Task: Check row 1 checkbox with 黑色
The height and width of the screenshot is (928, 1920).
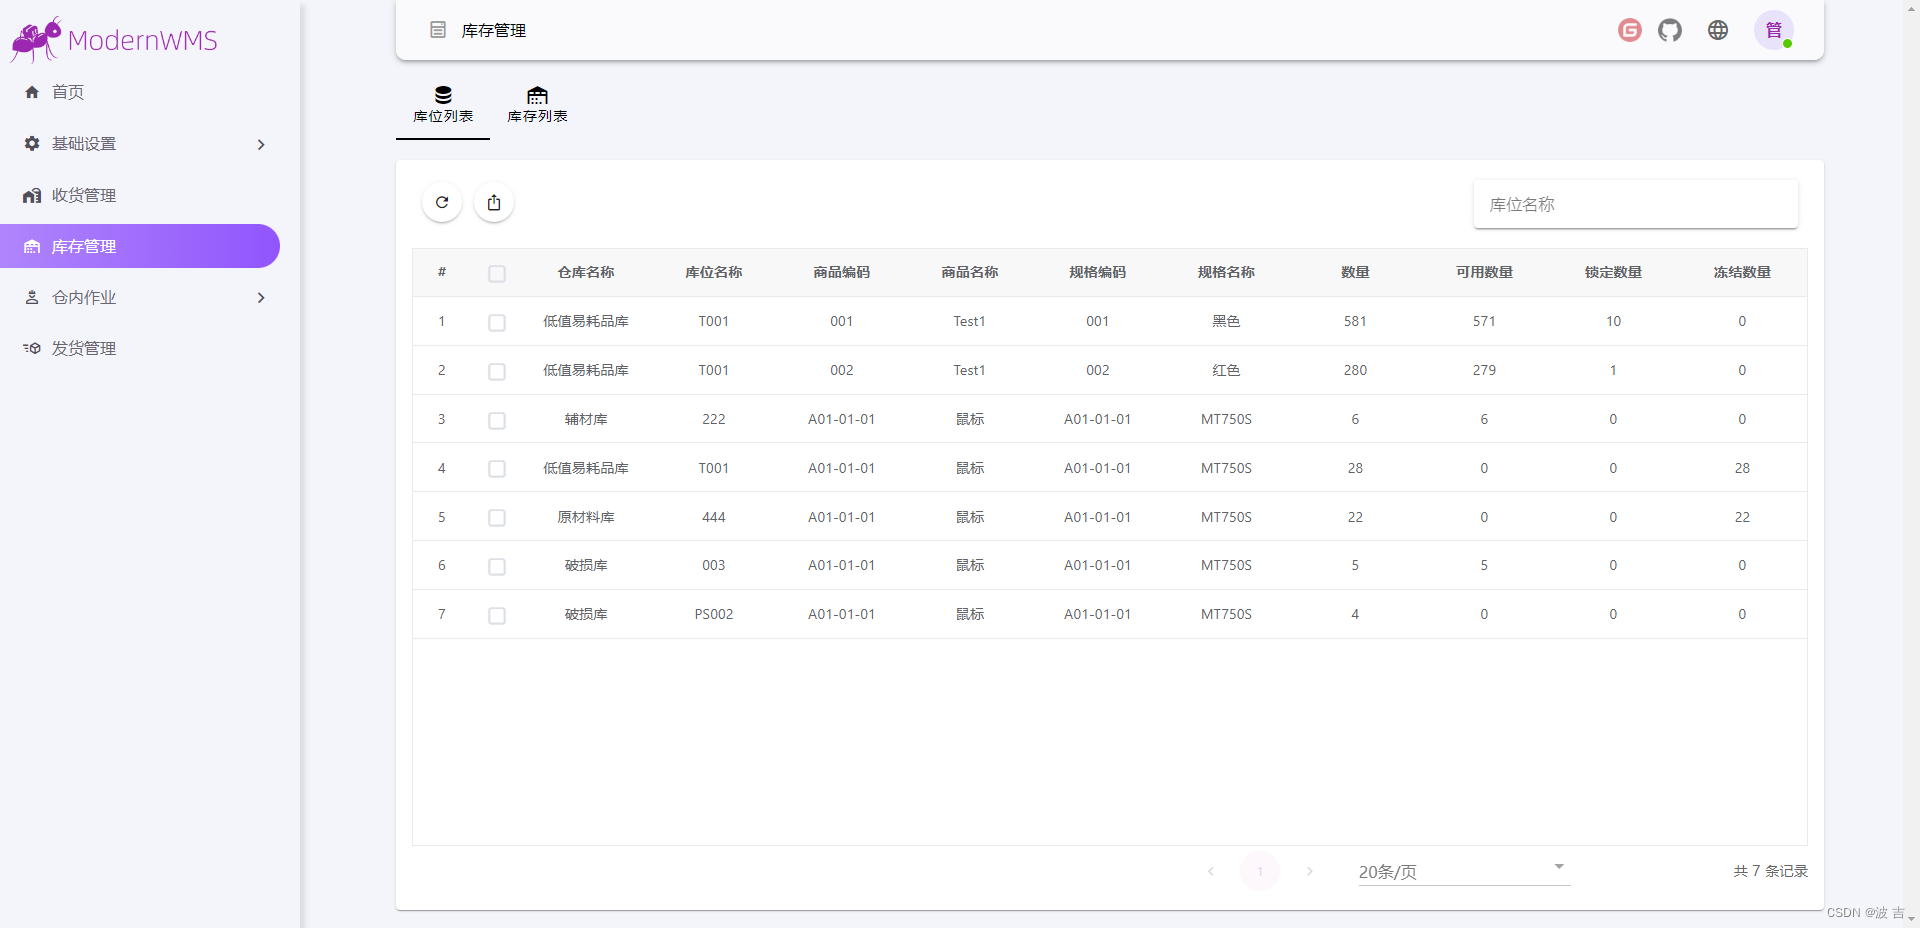Action: [x=497, y=322]
